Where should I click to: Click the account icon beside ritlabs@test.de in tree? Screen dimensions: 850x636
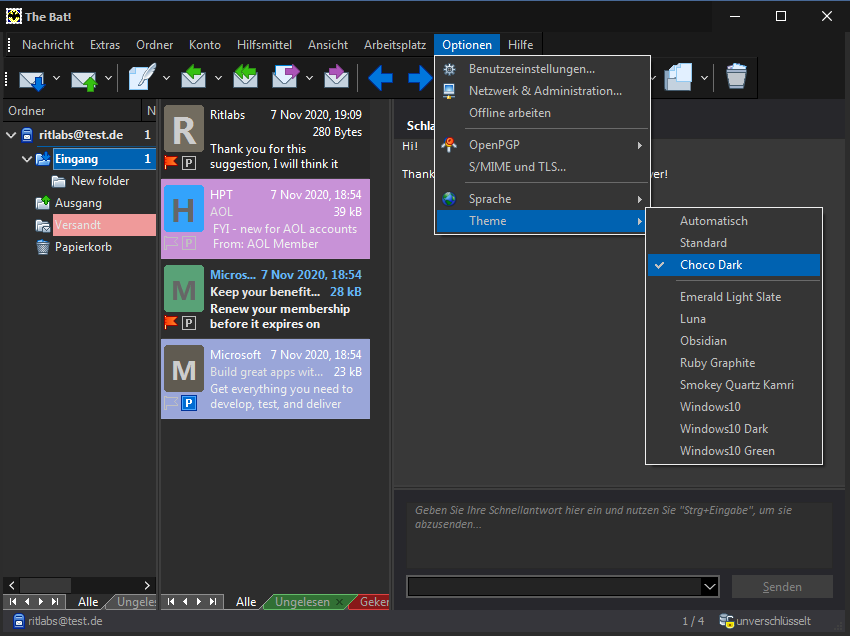(27, 135)
